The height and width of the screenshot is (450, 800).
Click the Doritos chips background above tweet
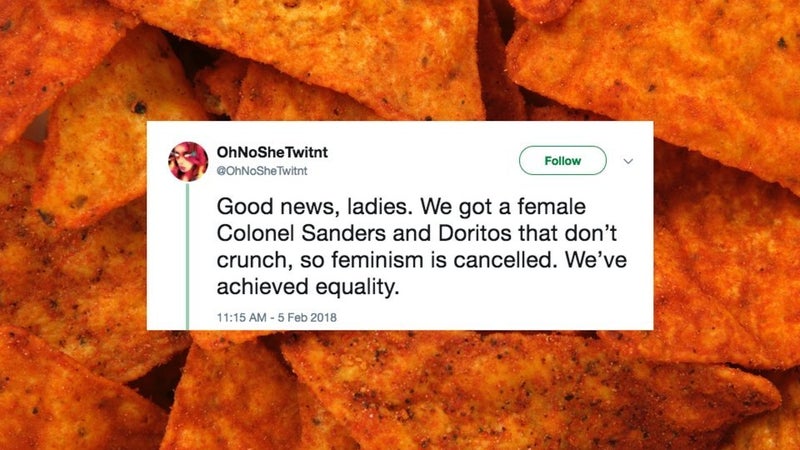(x=400, y=60)
